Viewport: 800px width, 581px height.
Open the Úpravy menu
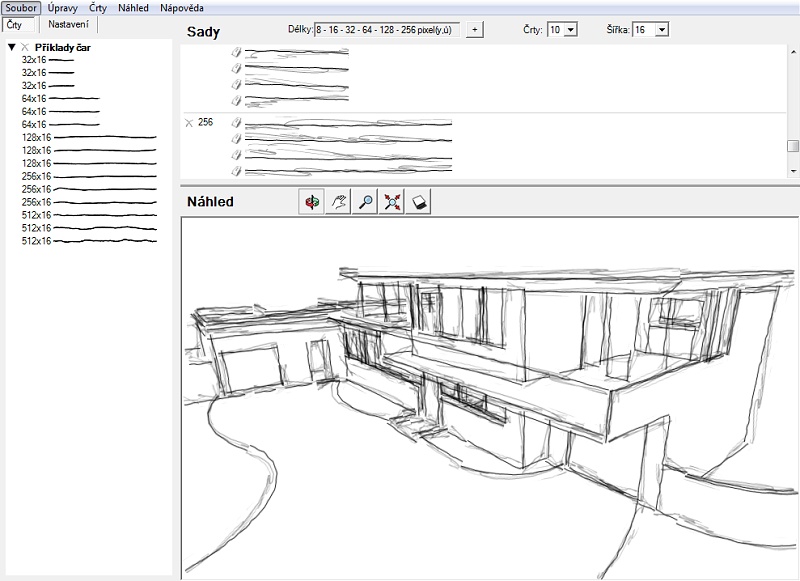[63, 7]
